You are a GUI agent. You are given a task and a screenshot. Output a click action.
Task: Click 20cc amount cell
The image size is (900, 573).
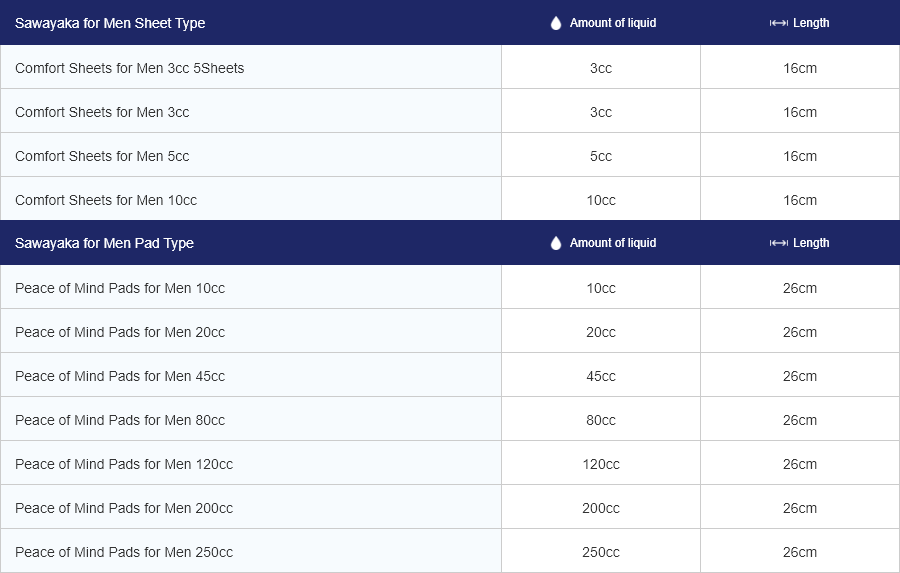pos(601,332)
